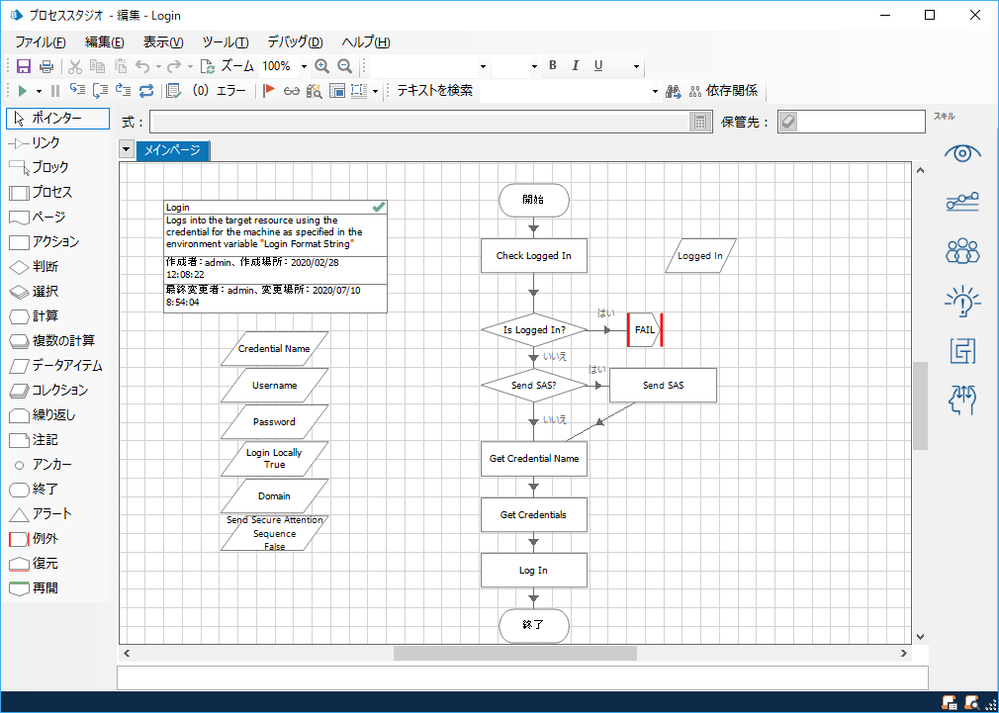Select the ポインター tool
999x713 pixels.
(x=57, y=119)
